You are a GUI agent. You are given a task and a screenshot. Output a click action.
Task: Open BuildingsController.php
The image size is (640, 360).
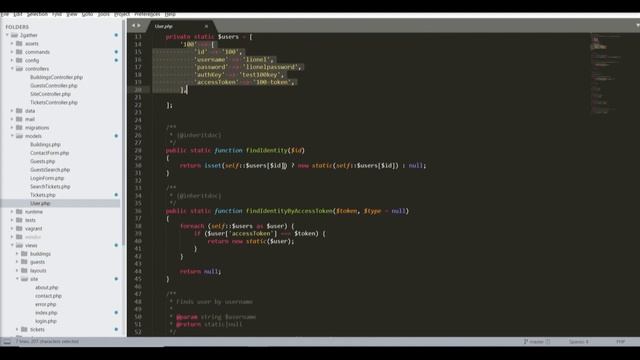pos(56,77)
